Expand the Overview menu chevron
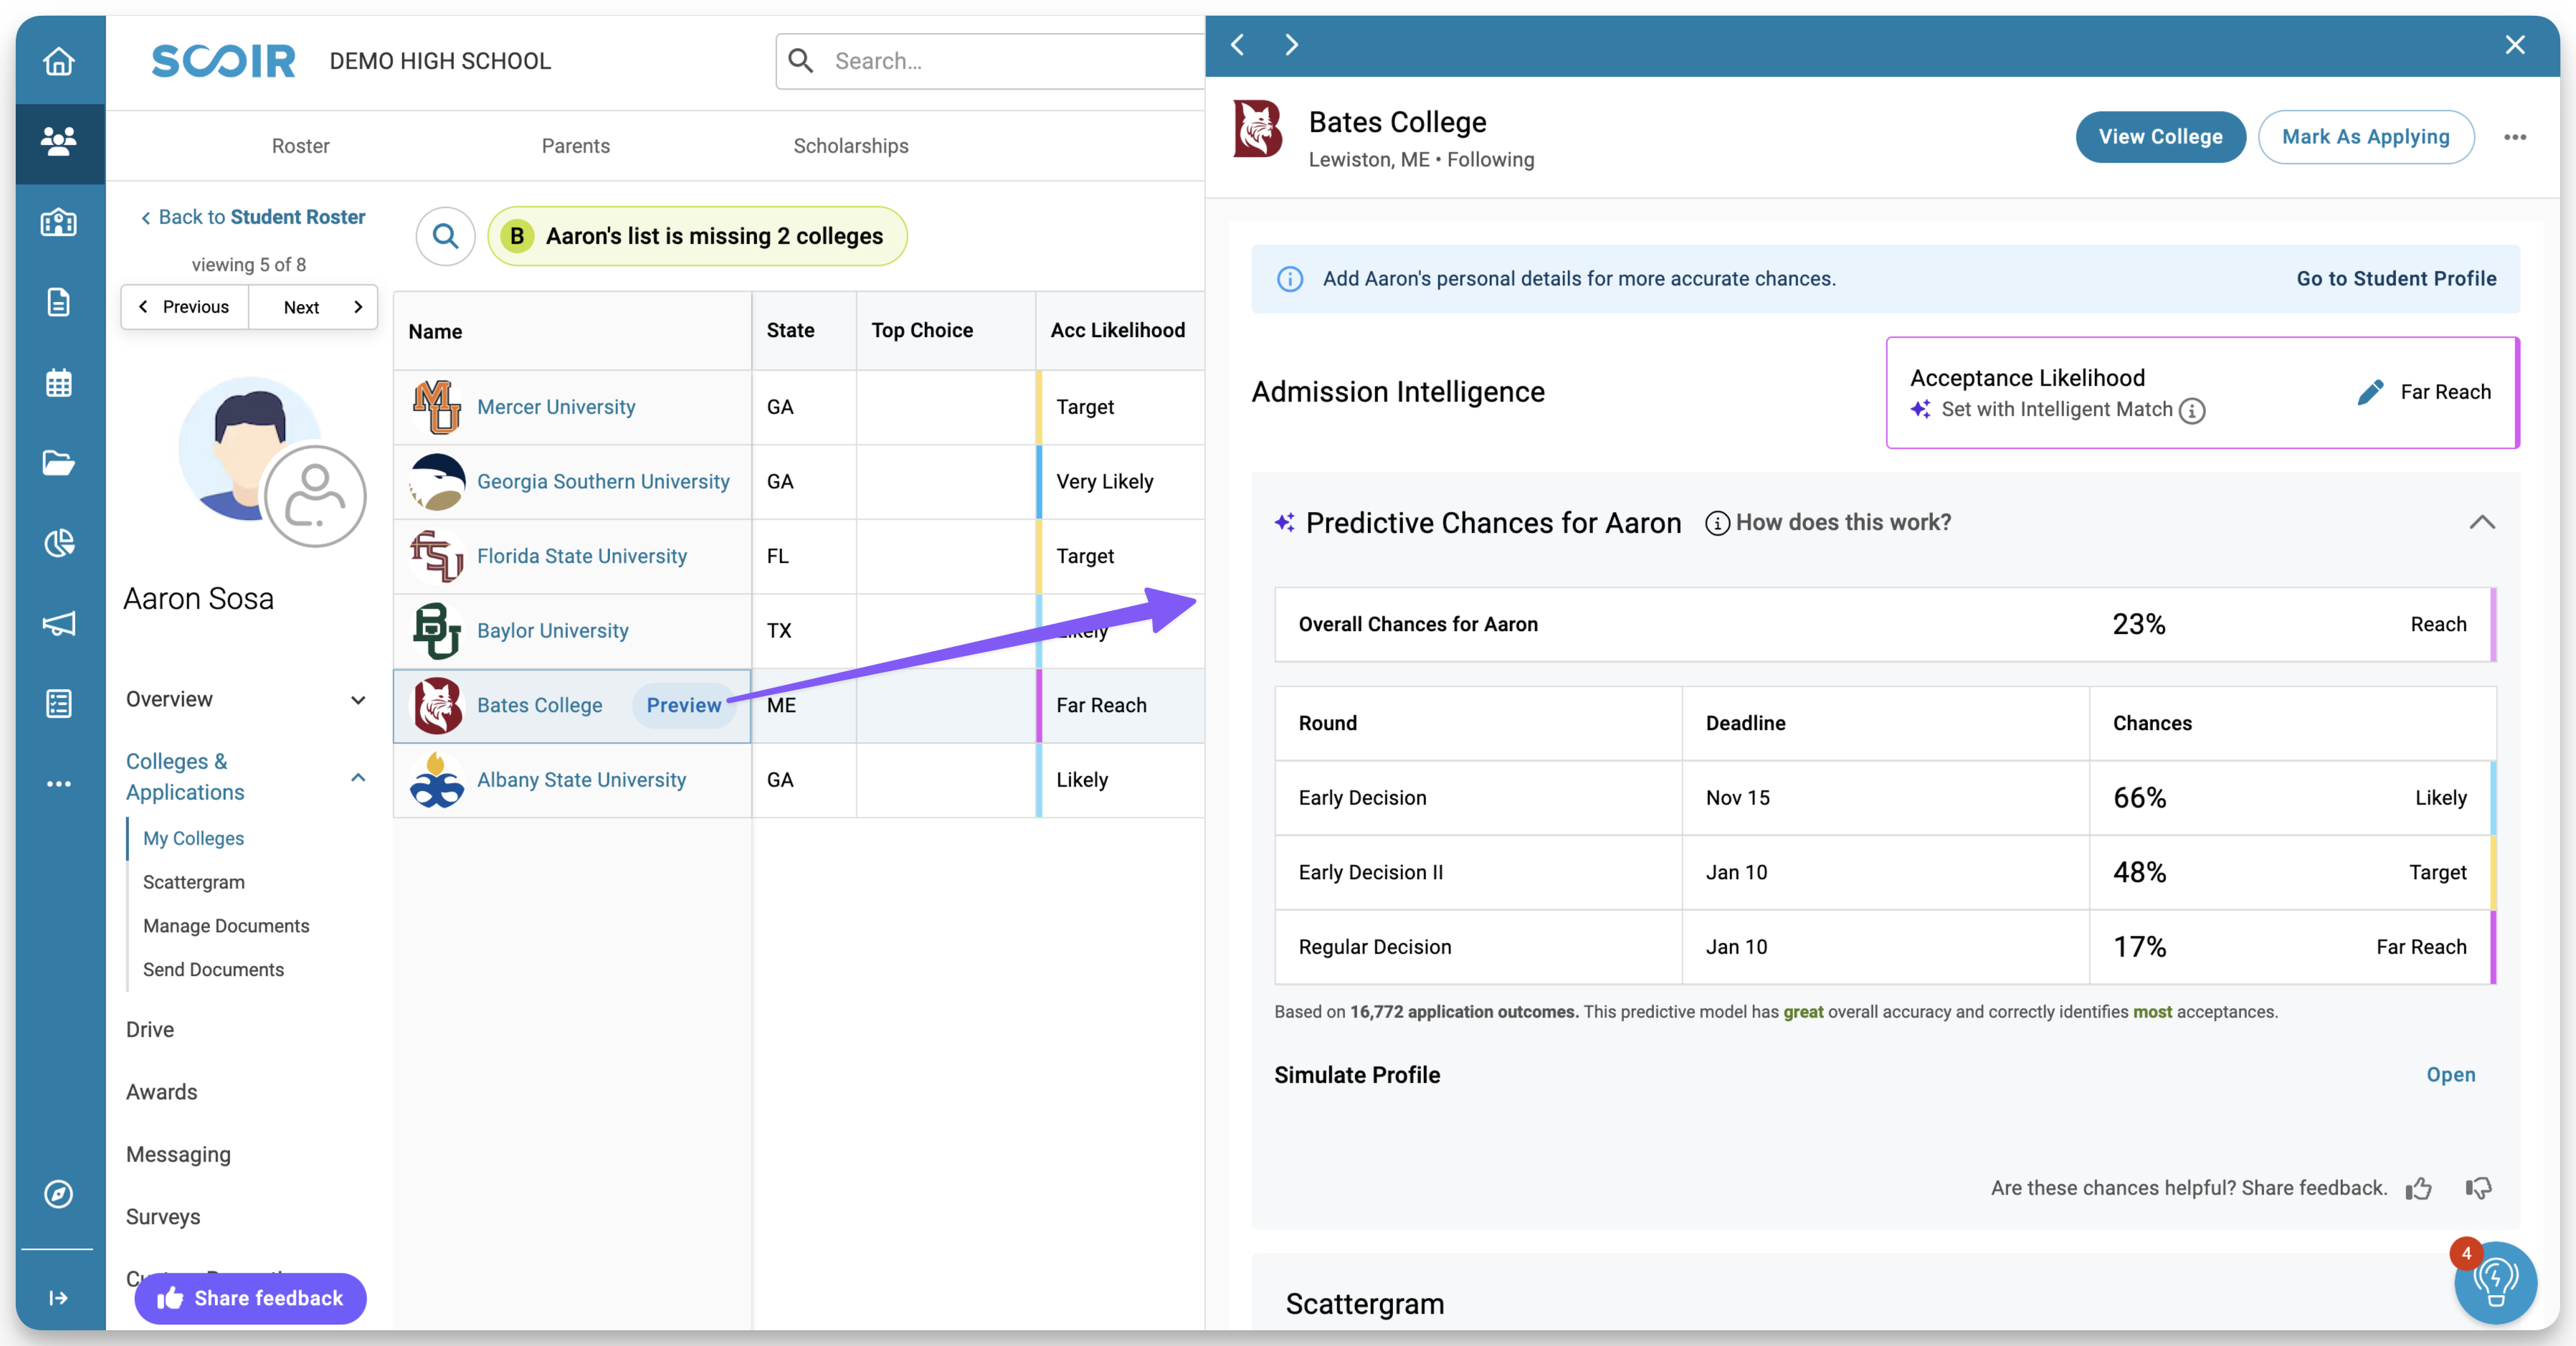The height and width of the screenshot is (1346, 2576). coord(358,700)
